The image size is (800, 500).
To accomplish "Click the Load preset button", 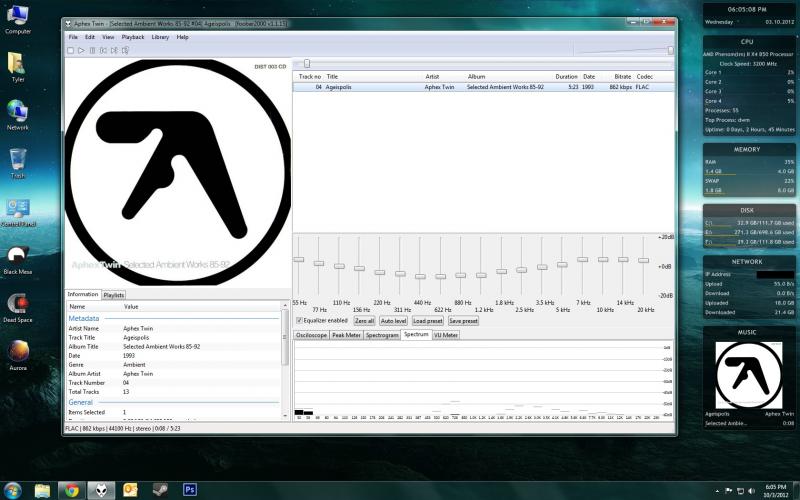I will pos(428,321).
